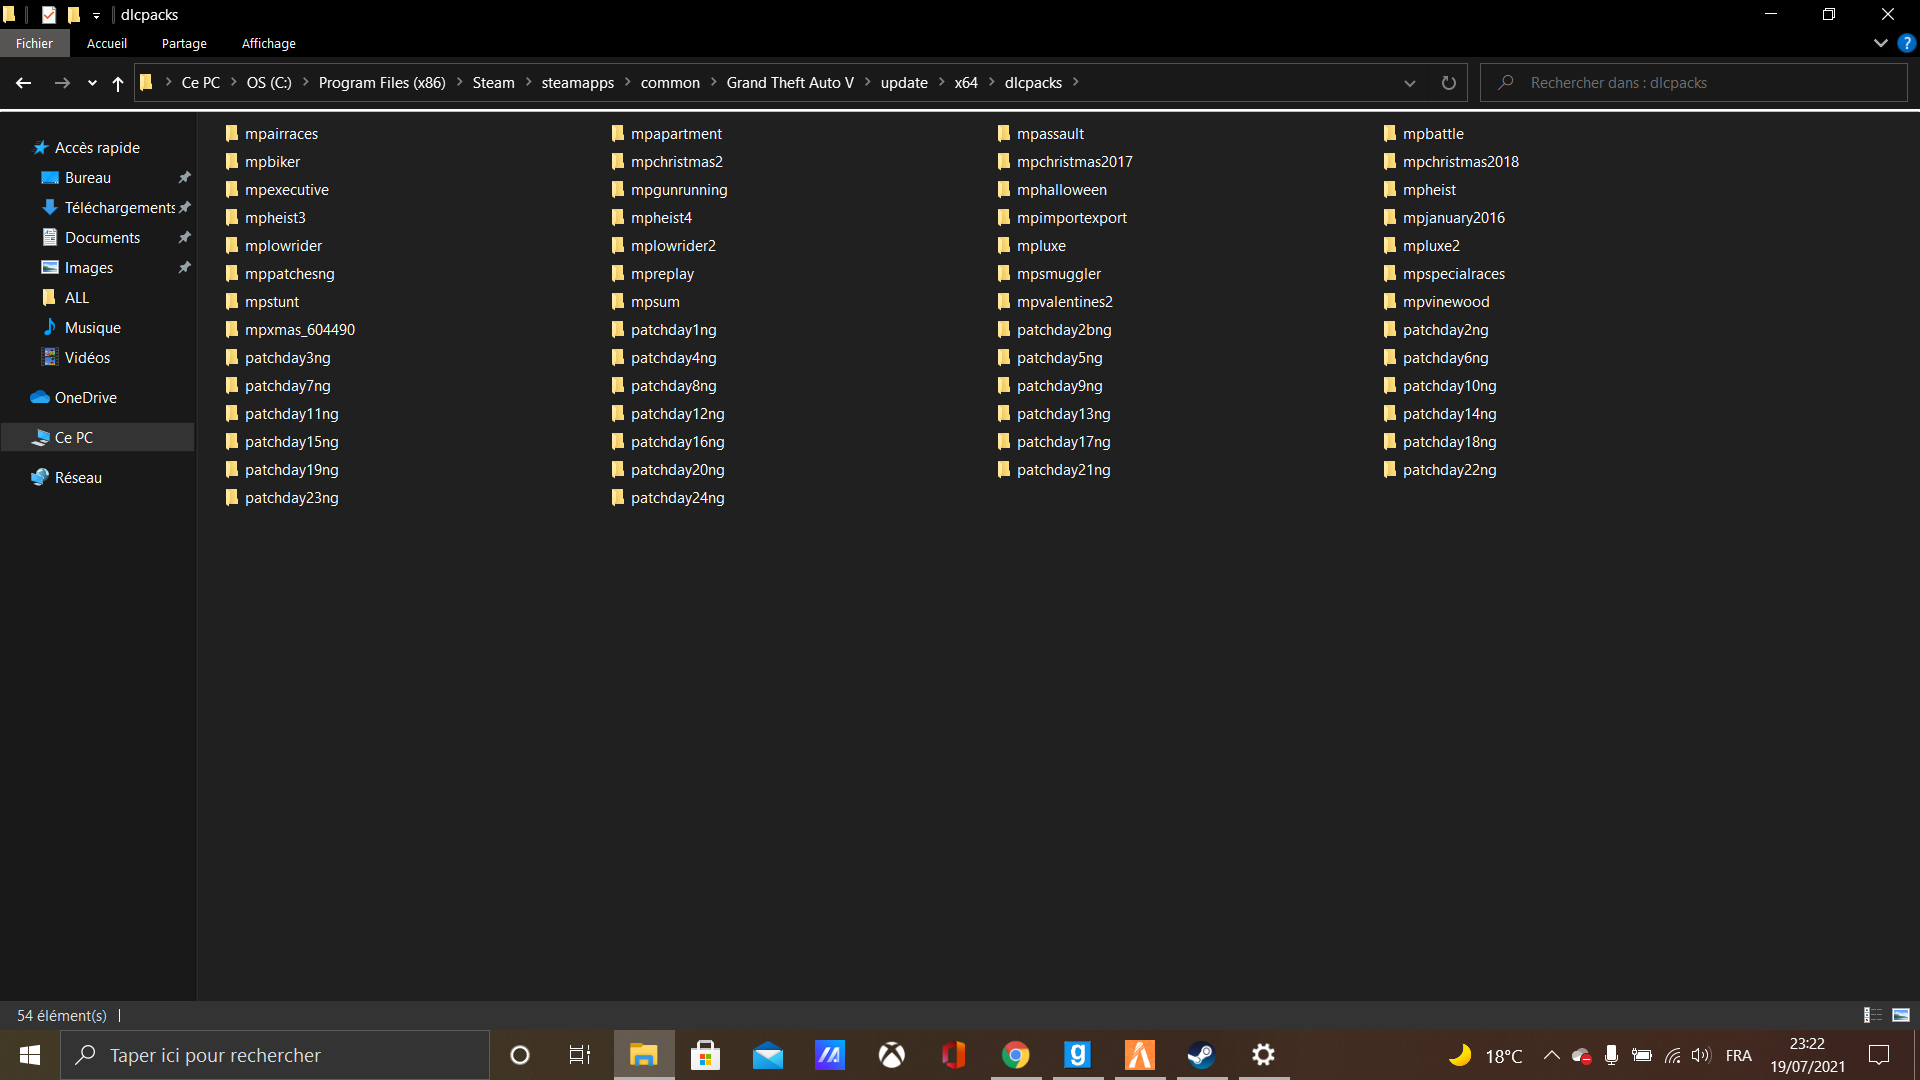Select Téléchargements in navigation pane

[x=120, y=208]
